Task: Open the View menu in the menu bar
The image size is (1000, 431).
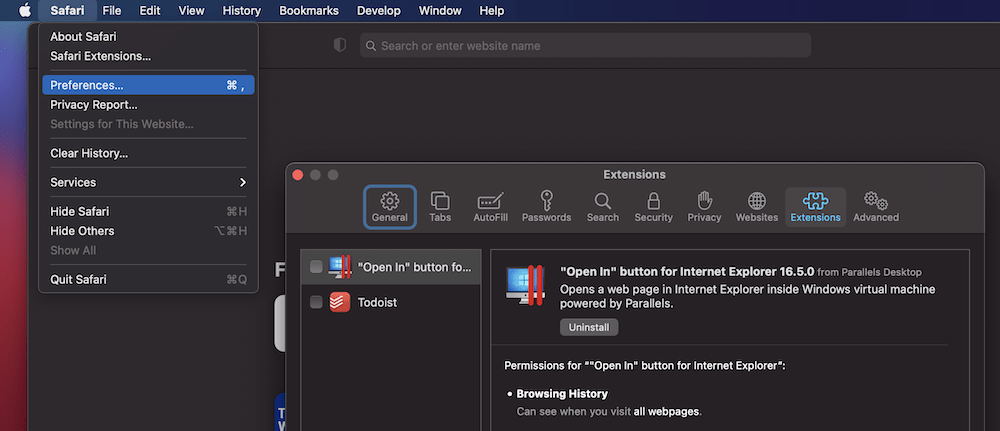Action: (191, 10)
